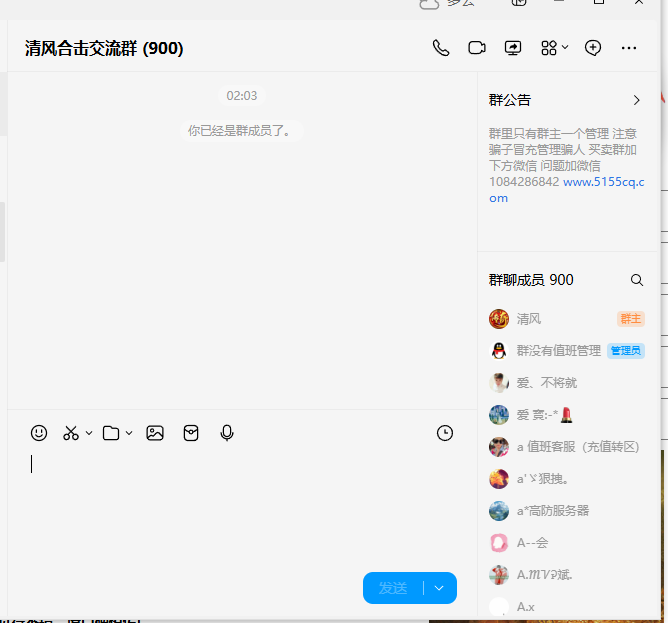Click the 你已经是群成员了。 system message
The image size is (668, 623).
tap(242, 131)
